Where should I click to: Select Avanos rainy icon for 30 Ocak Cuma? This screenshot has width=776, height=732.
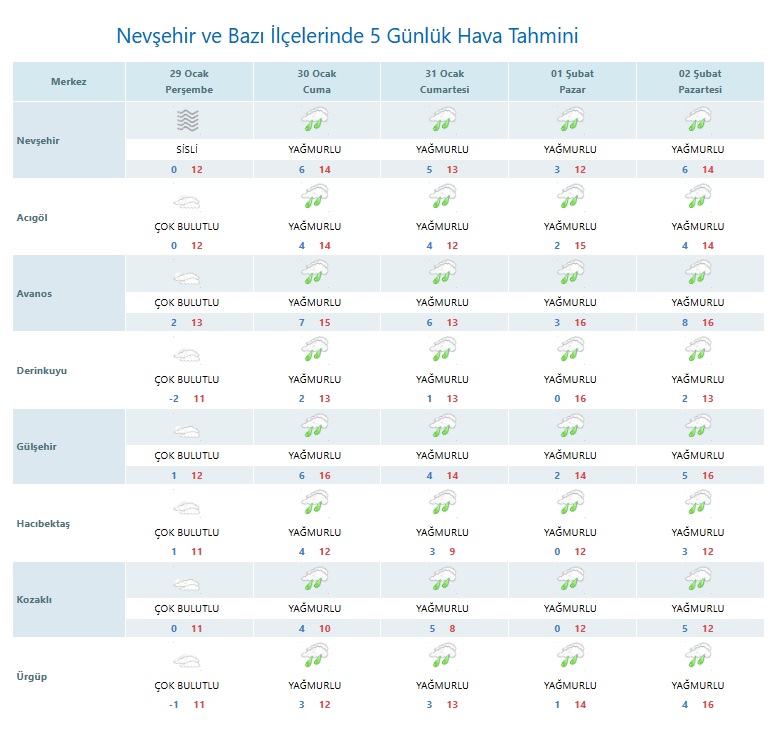click(x=315, y=274)
